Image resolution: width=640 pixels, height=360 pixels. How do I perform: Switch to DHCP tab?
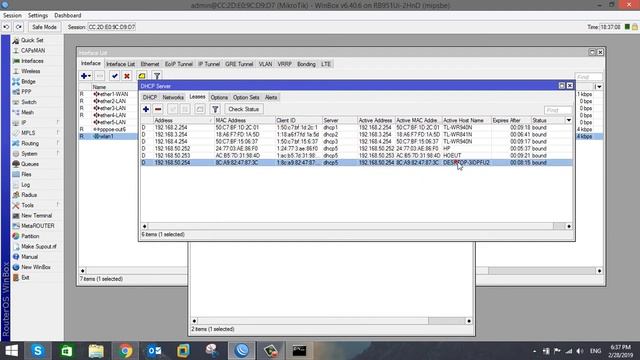coord(150,98)
